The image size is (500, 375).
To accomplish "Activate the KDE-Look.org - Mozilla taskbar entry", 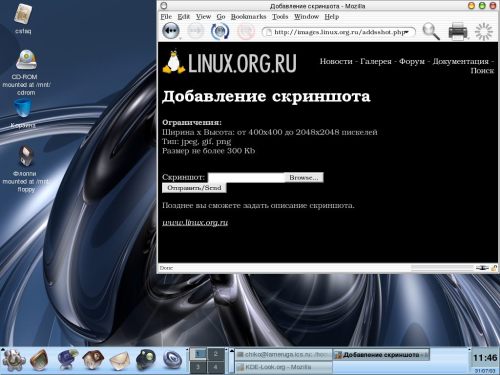I will pos(284,367).
